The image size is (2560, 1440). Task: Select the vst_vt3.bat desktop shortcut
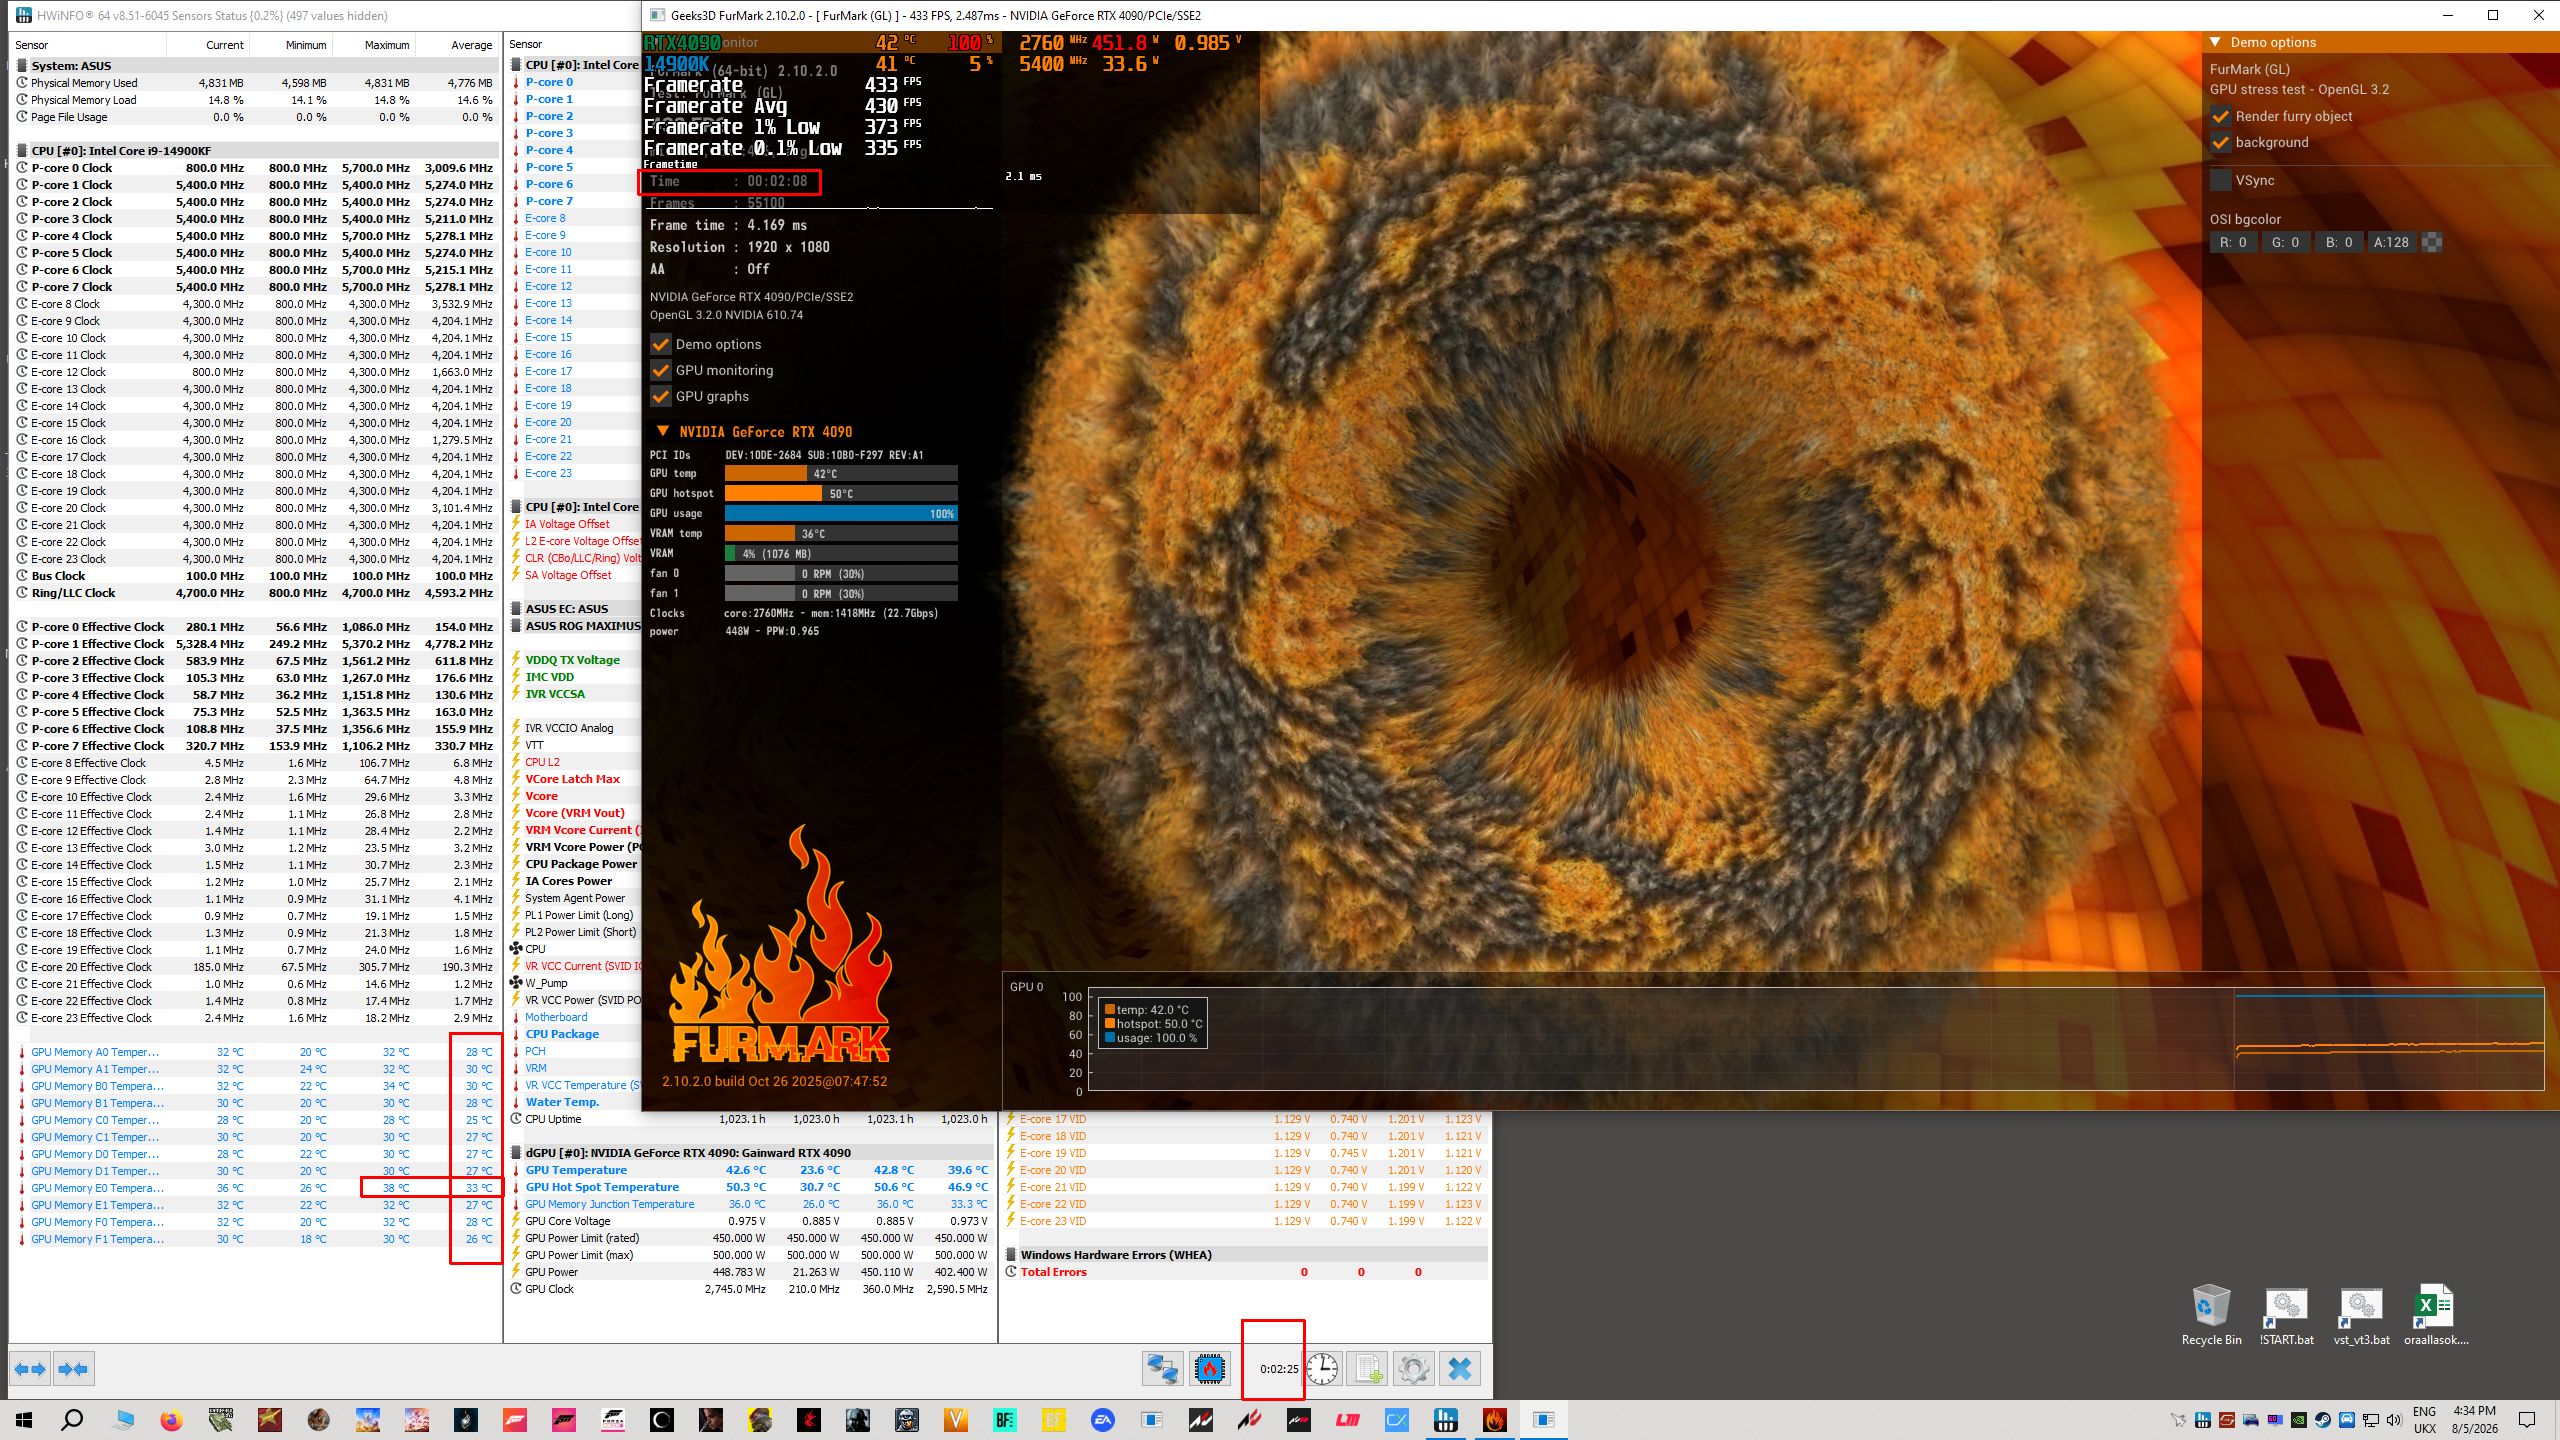(2361, 1316)
